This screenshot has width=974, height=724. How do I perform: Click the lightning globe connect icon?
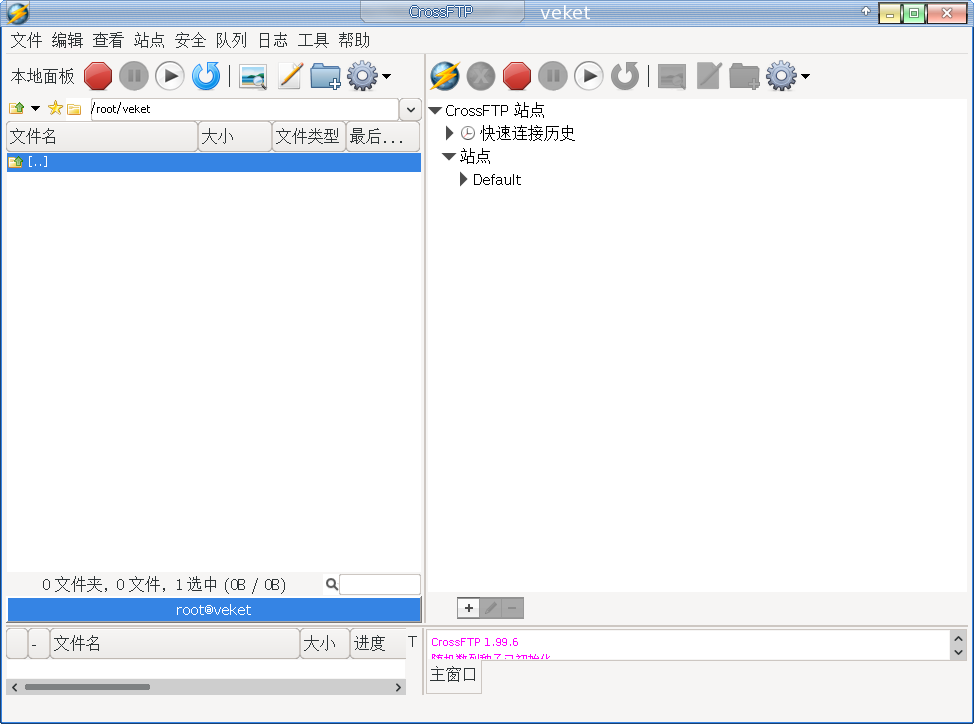[445, 76]
